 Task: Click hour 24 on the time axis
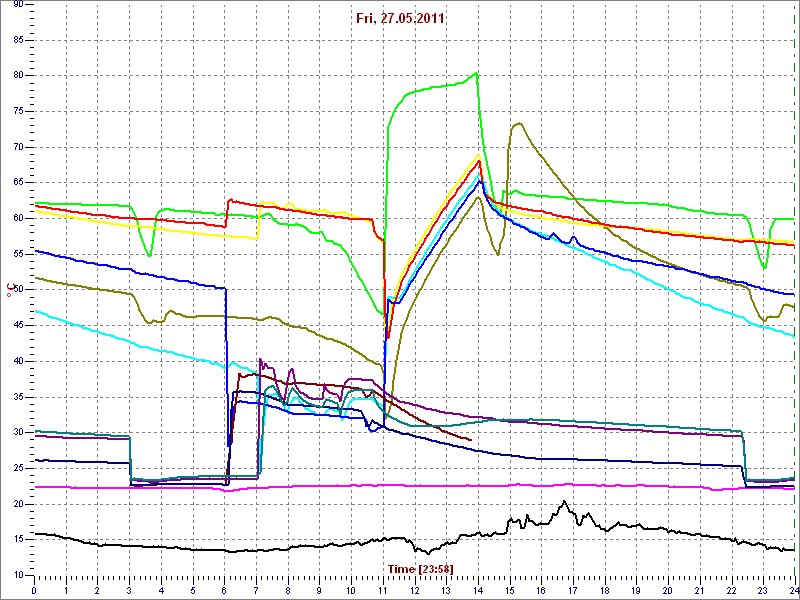[793, 590]
